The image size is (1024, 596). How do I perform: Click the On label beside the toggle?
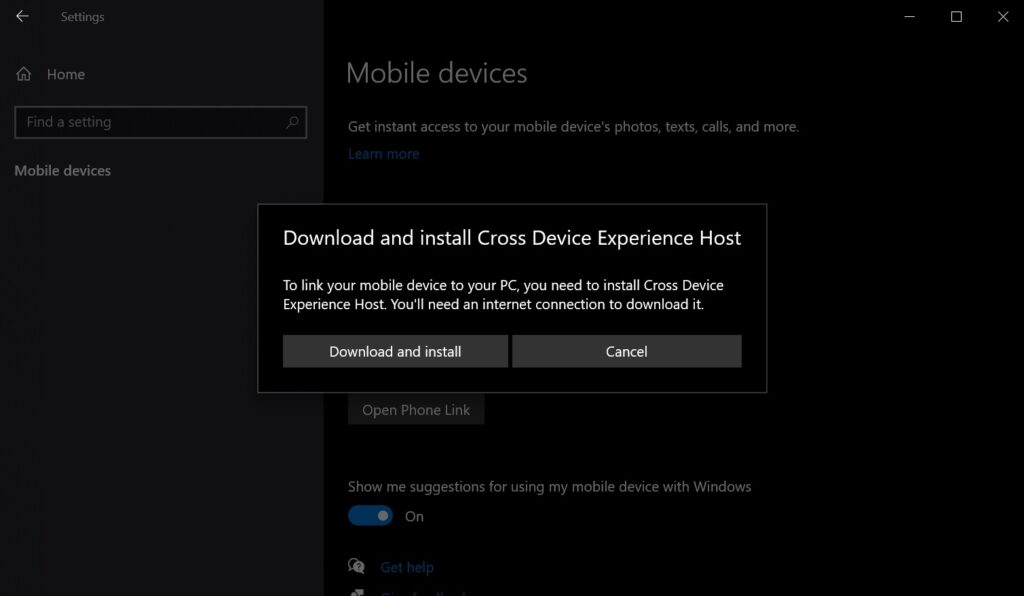(414, 516)
